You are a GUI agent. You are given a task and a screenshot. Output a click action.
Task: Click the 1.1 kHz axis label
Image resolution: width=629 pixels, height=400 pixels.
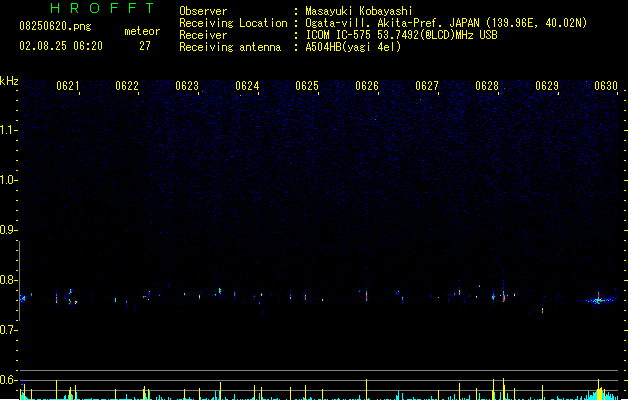point(8,130)
